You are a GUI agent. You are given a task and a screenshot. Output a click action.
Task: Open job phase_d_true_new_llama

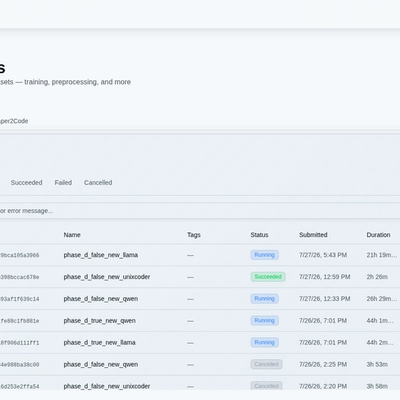pyautogui.click(x=99, y=343)
